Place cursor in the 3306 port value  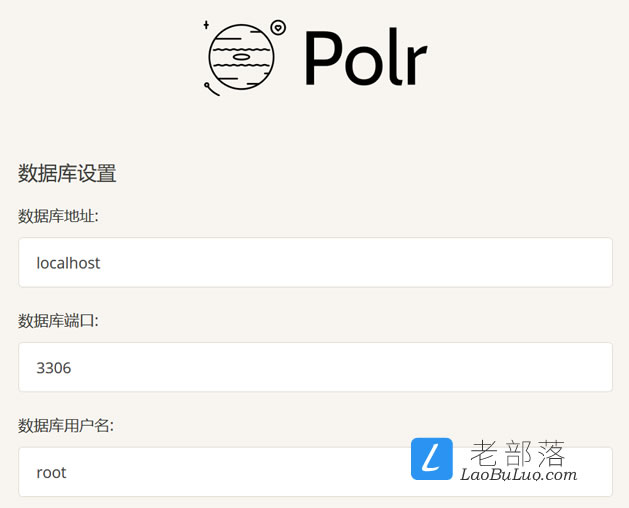pyautogui.click(x=54, y=368)
